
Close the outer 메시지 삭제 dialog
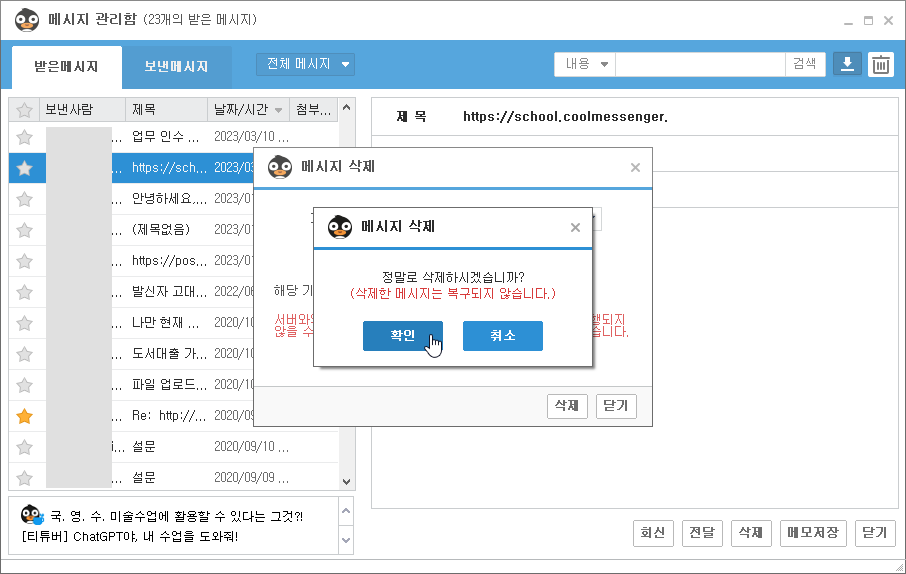[635, 168]
